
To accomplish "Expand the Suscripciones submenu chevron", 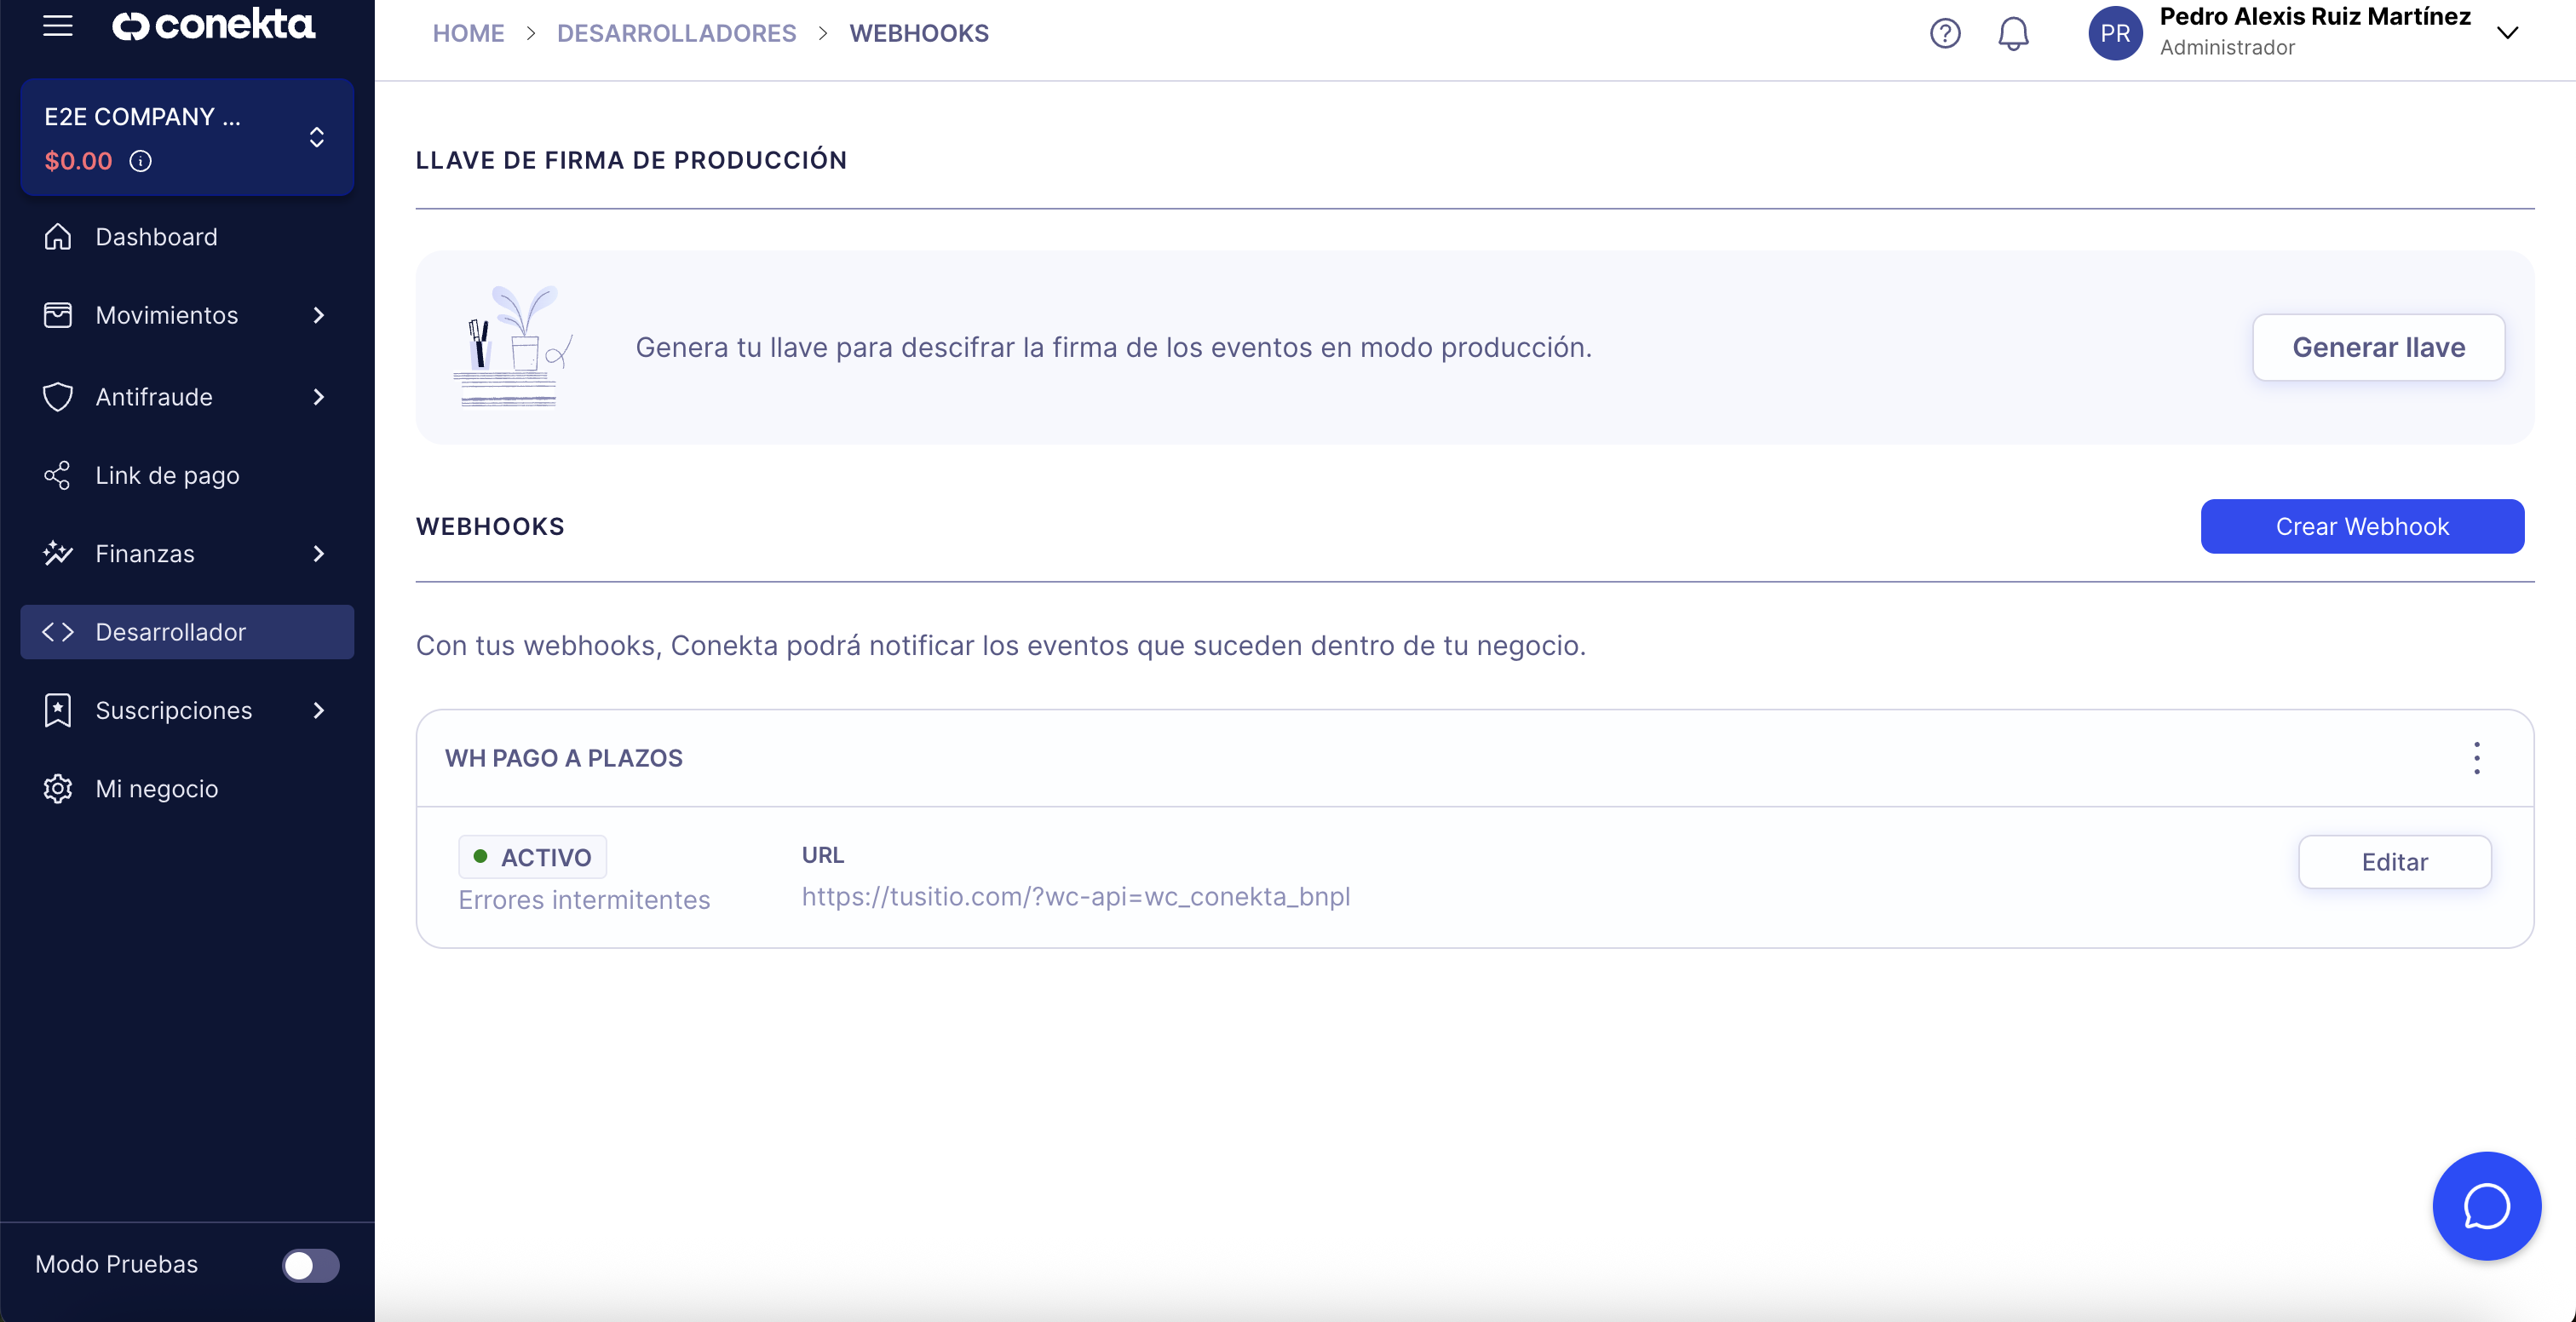I will (319, 710).
